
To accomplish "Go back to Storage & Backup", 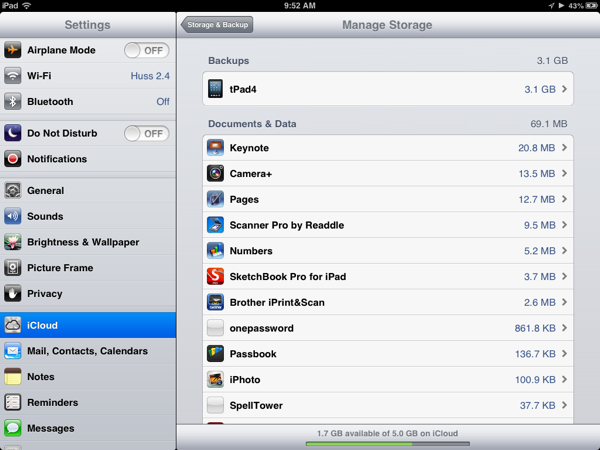I will point(217,25).
